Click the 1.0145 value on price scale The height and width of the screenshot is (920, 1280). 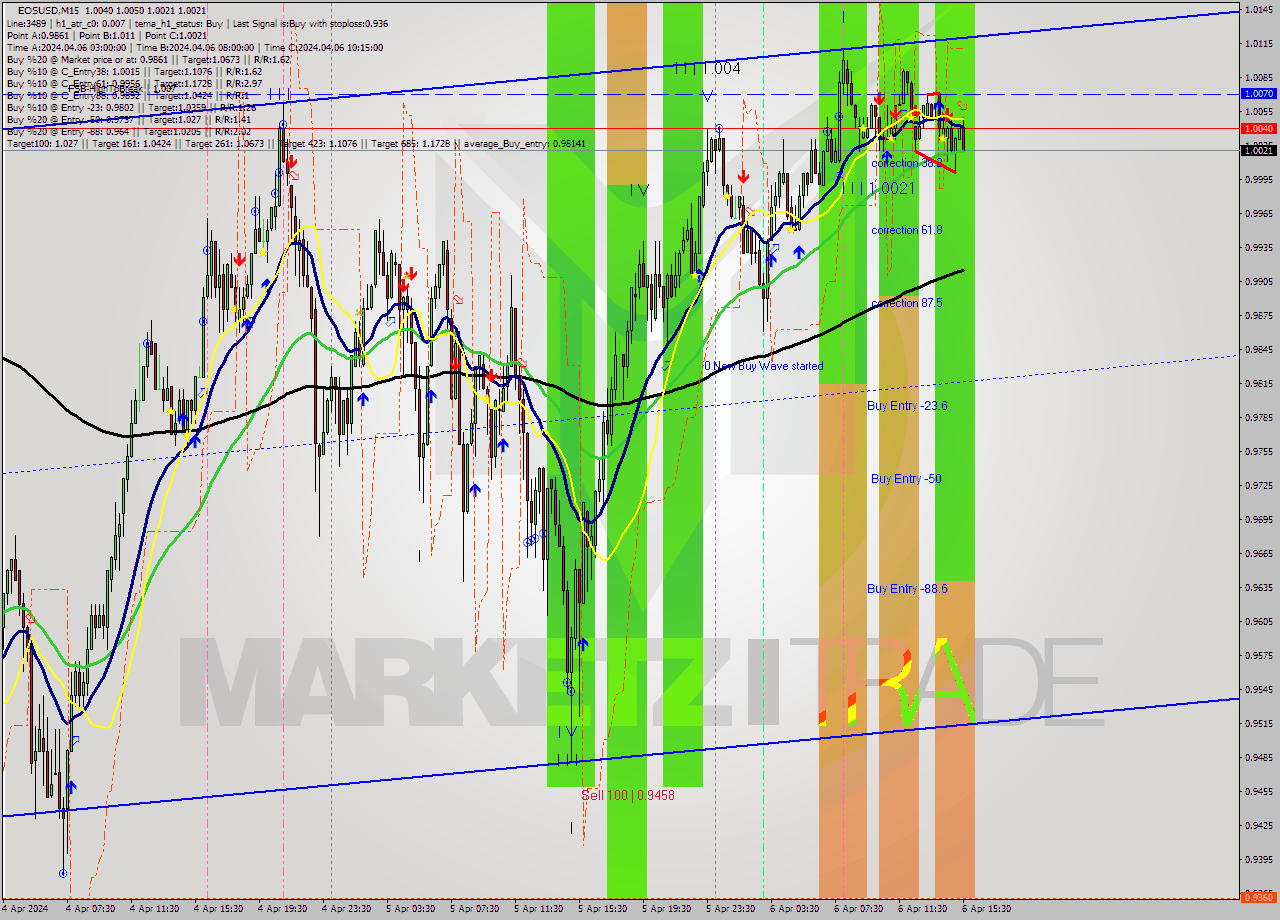click(1257, 10)
